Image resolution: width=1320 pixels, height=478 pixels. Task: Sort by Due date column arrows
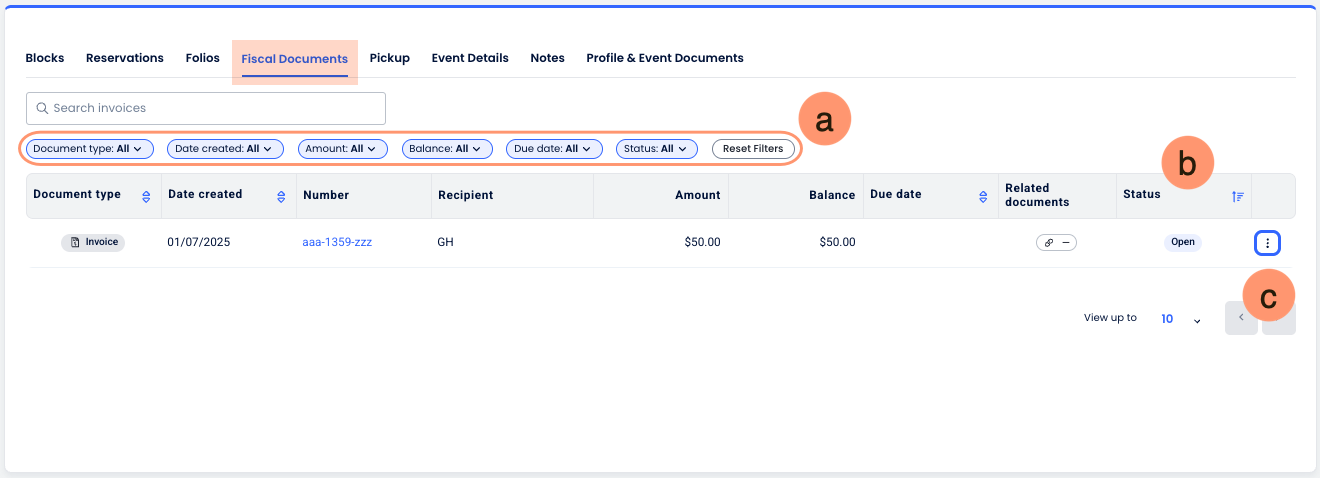click(x=983, y=196)
